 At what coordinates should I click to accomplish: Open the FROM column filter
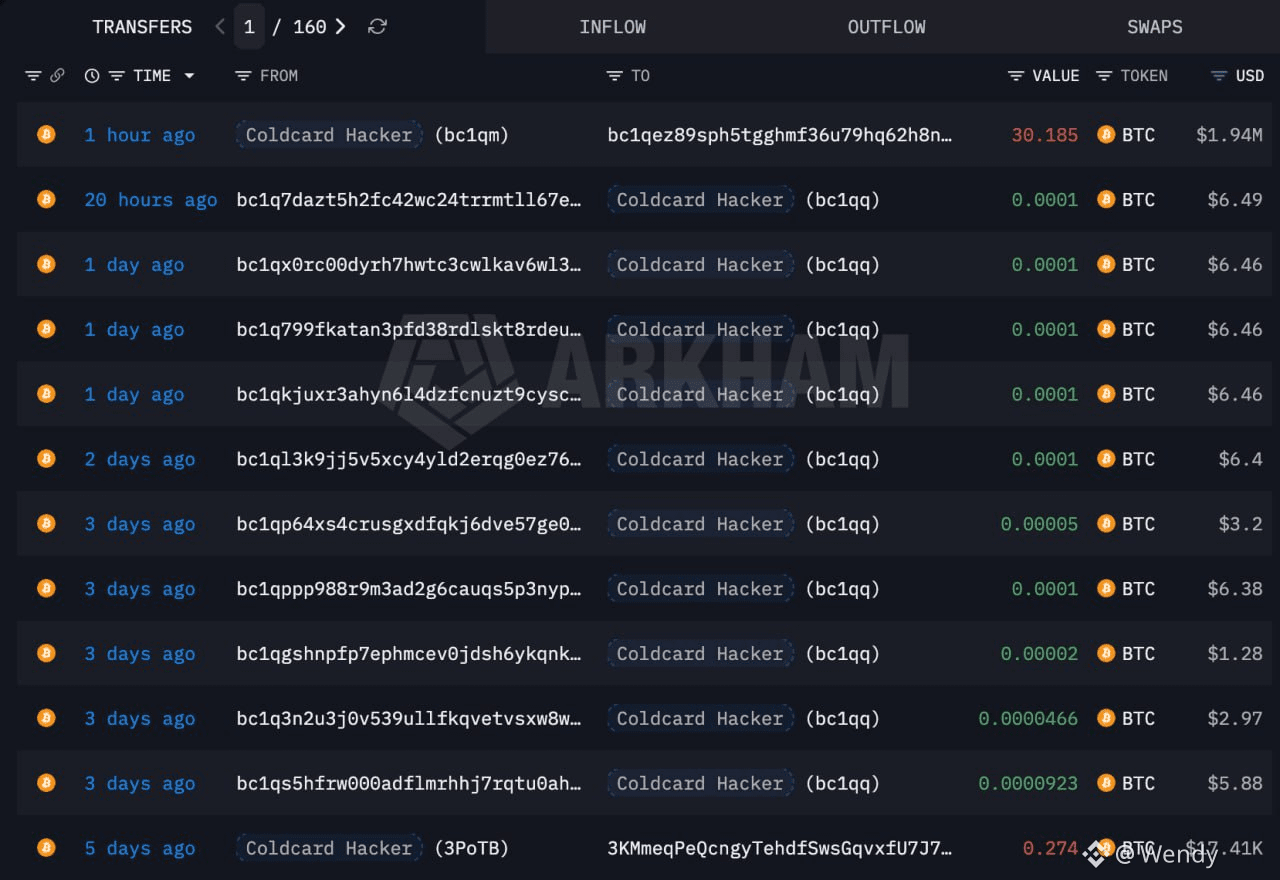click(242, 76)
